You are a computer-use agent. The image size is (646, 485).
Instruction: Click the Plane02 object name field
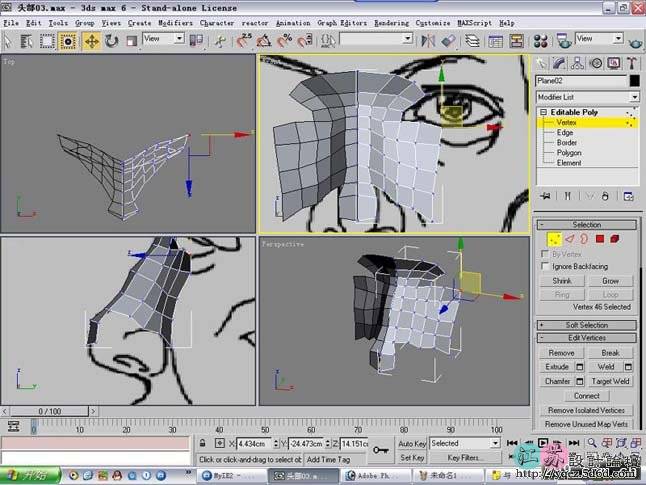[580, 81]
